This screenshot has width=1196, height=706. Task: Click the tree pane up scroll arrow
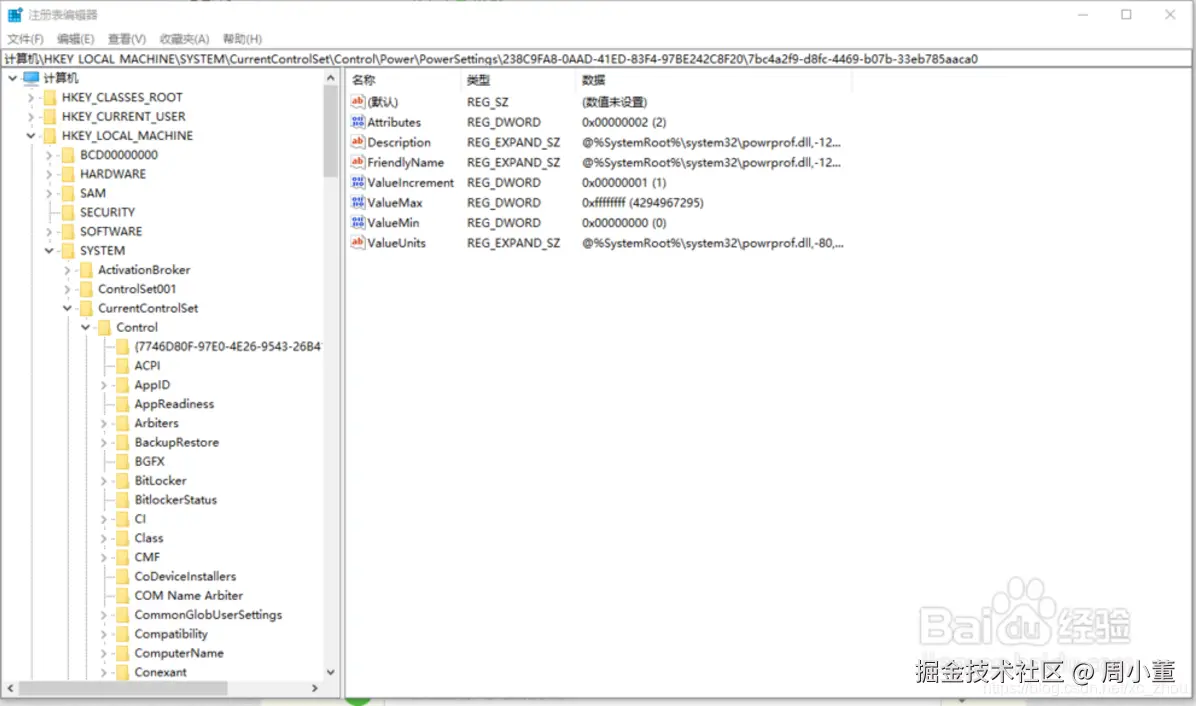click(330, 78)
